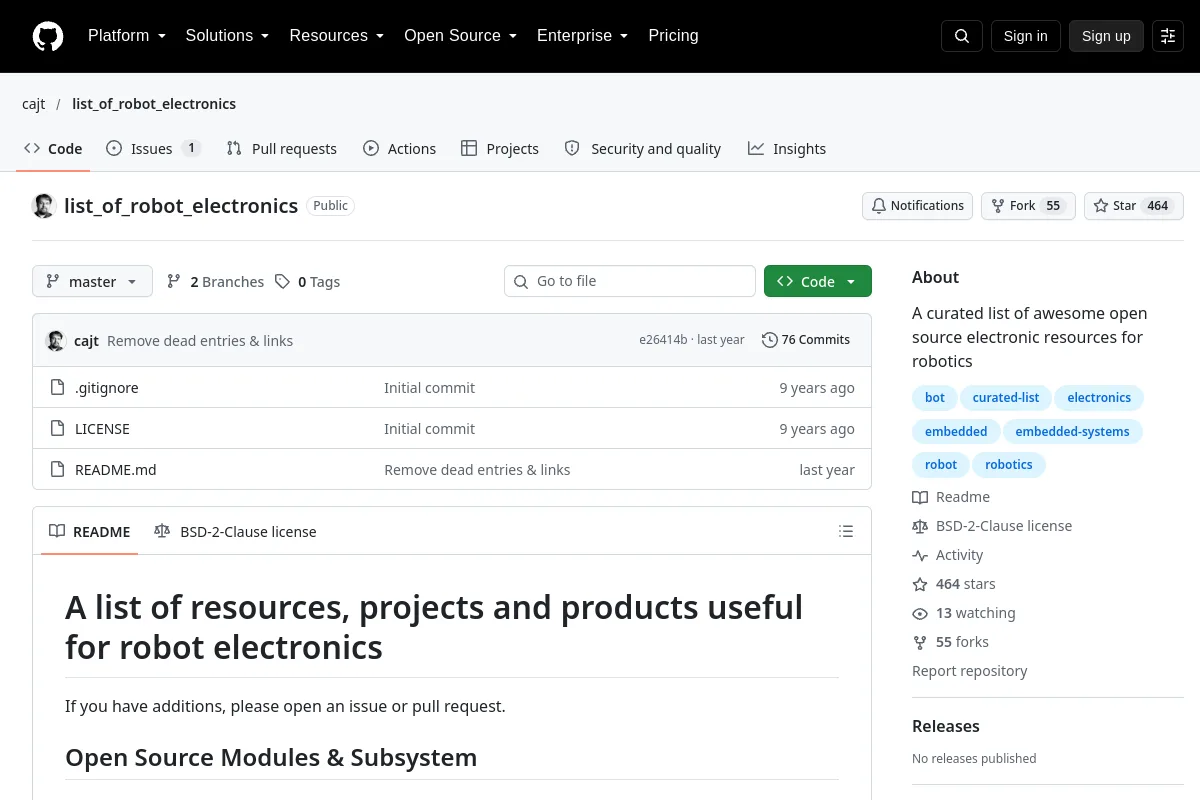1200x800 pixels.
Task: Click the curated-list topic tag
Action: click(x=1006, y=398)
